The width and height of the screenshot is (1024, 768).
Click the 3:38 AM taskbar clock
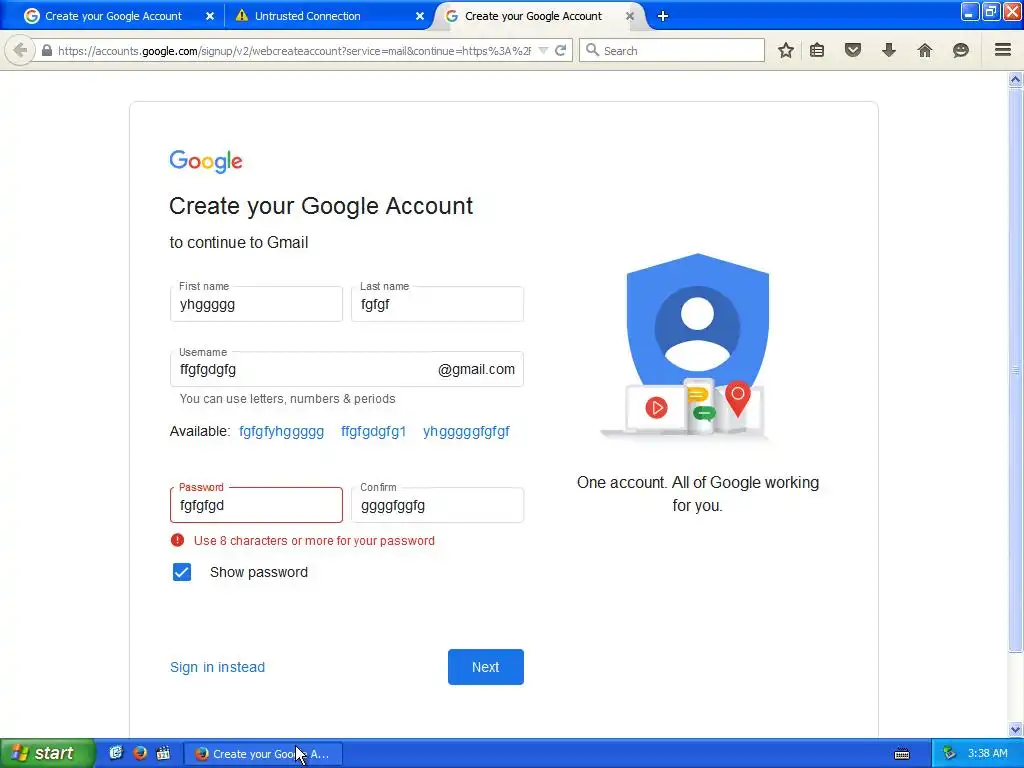(987, 753)
